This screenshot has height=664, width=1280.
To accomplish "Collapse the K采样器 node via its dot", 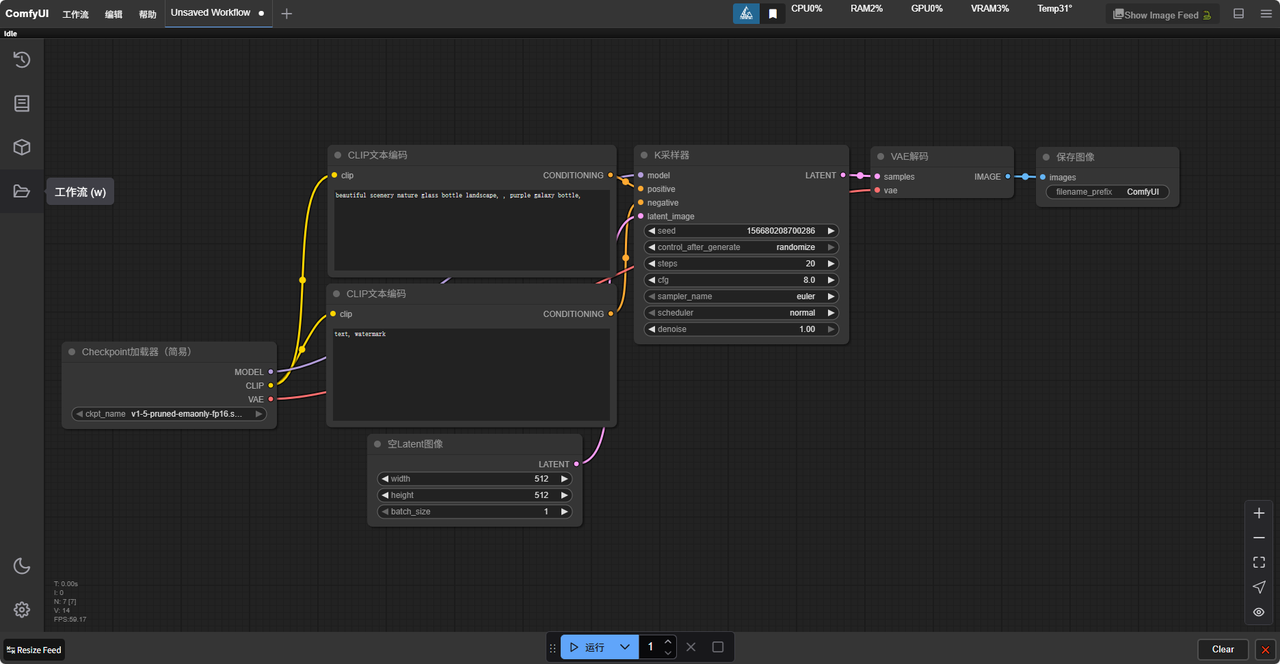I will tap(644, 155).
